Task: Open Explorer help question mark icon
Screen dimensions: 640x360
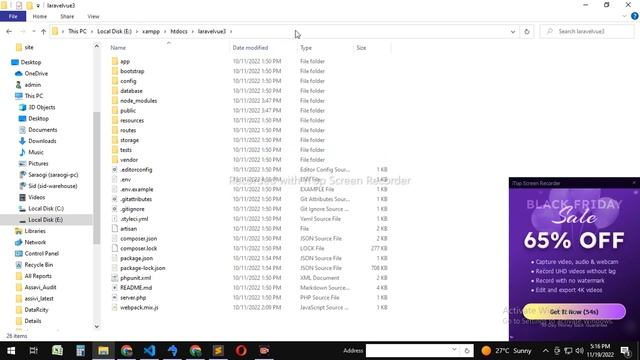Action: 635,16
